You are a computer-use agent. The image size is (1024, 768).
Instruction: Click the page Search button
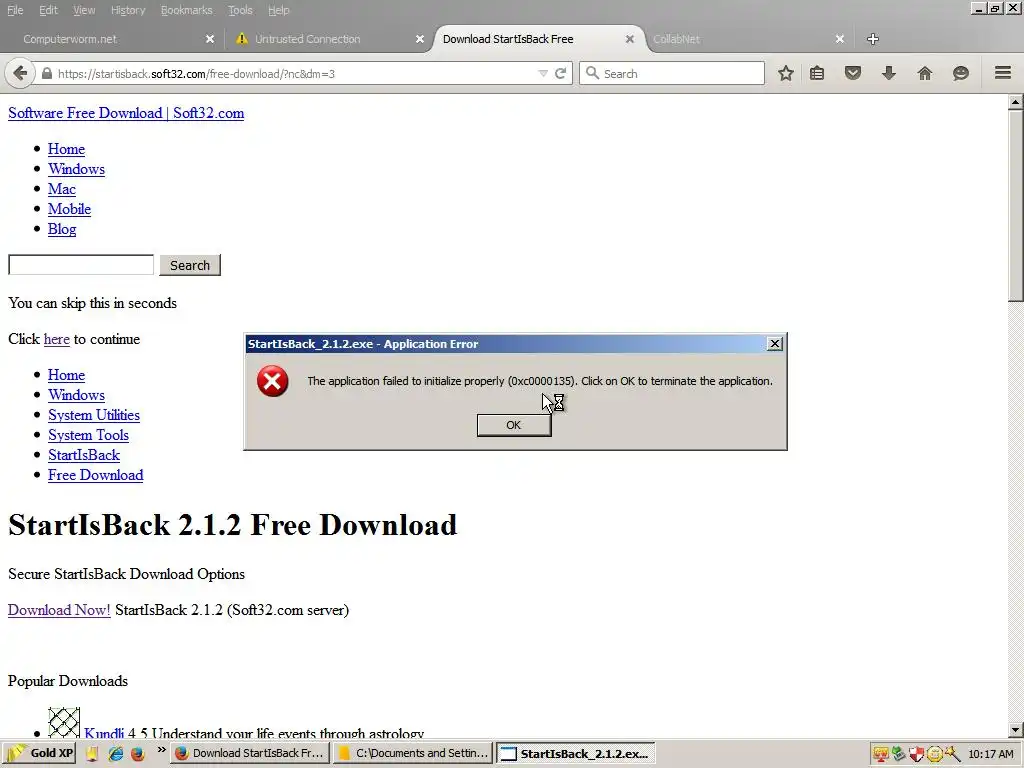point(190,265)
